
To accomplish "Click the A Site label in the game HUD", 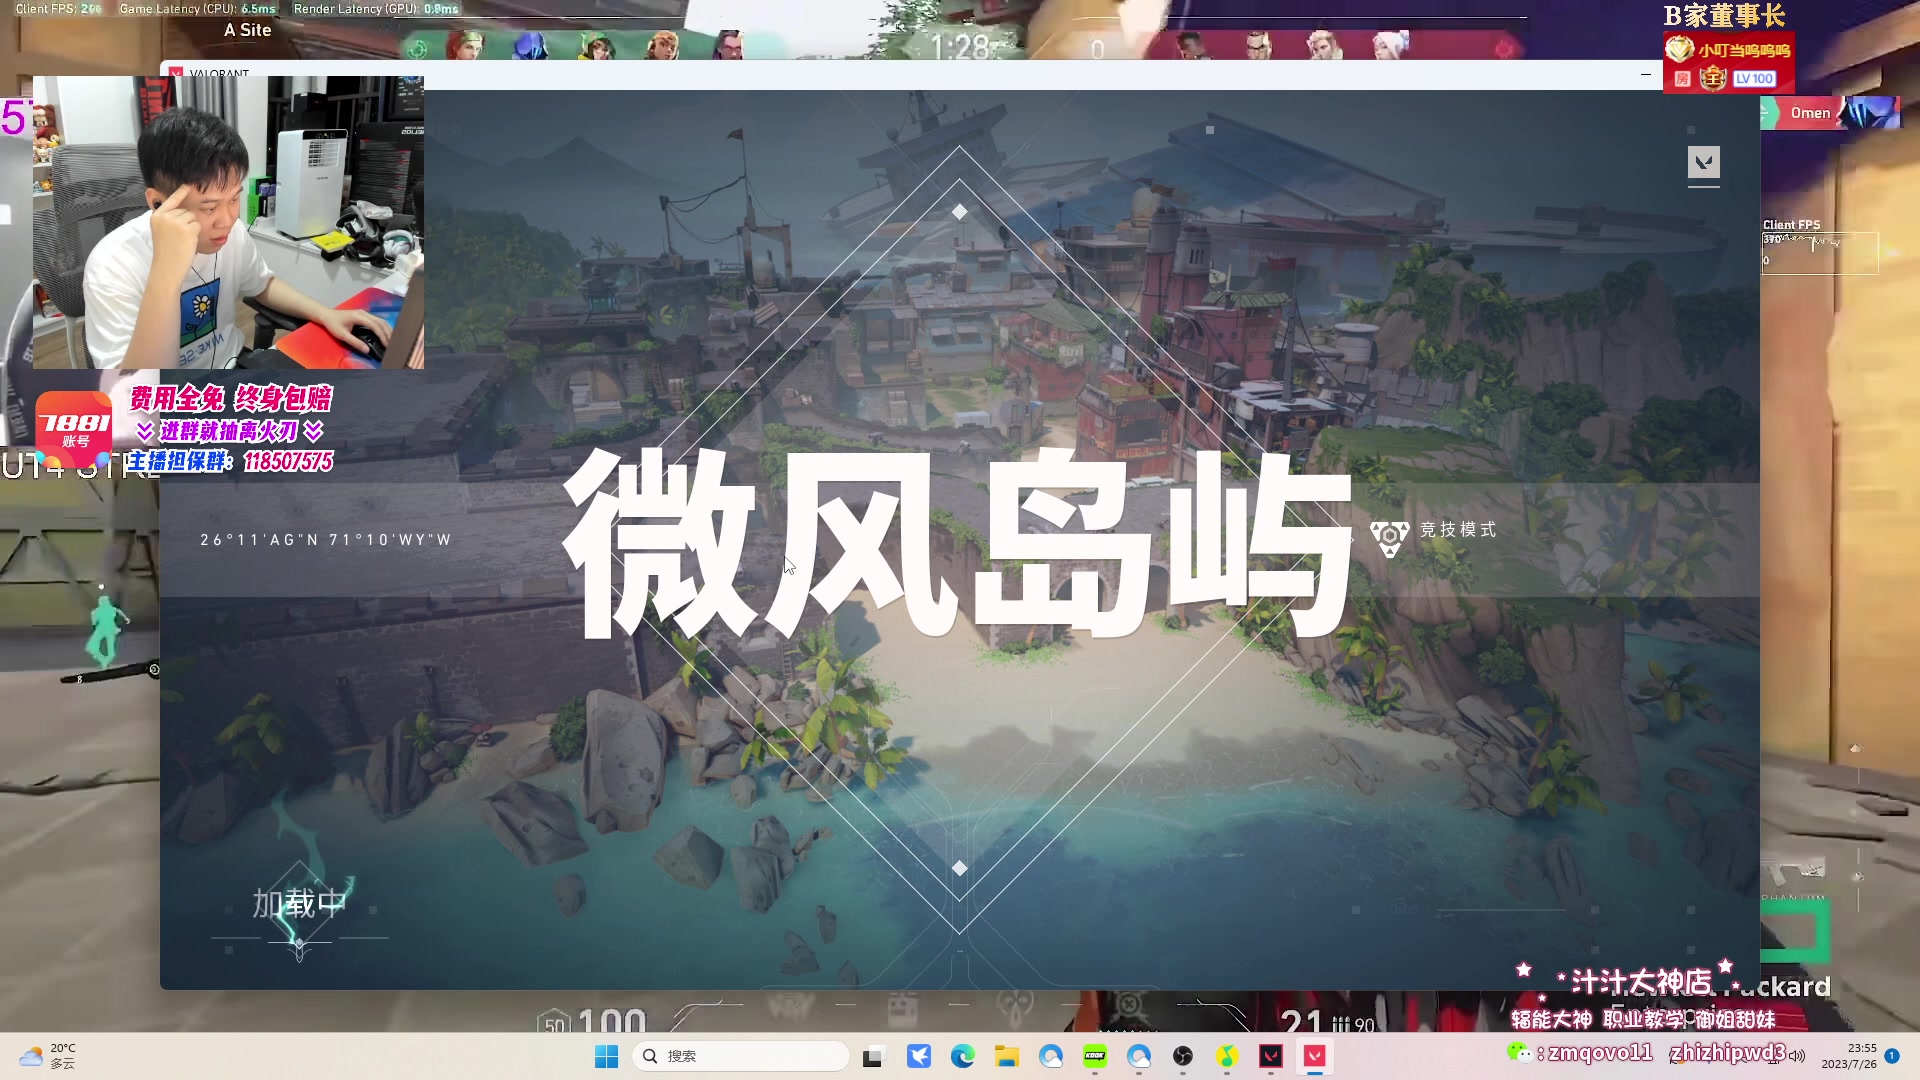I will pos(248,30).
